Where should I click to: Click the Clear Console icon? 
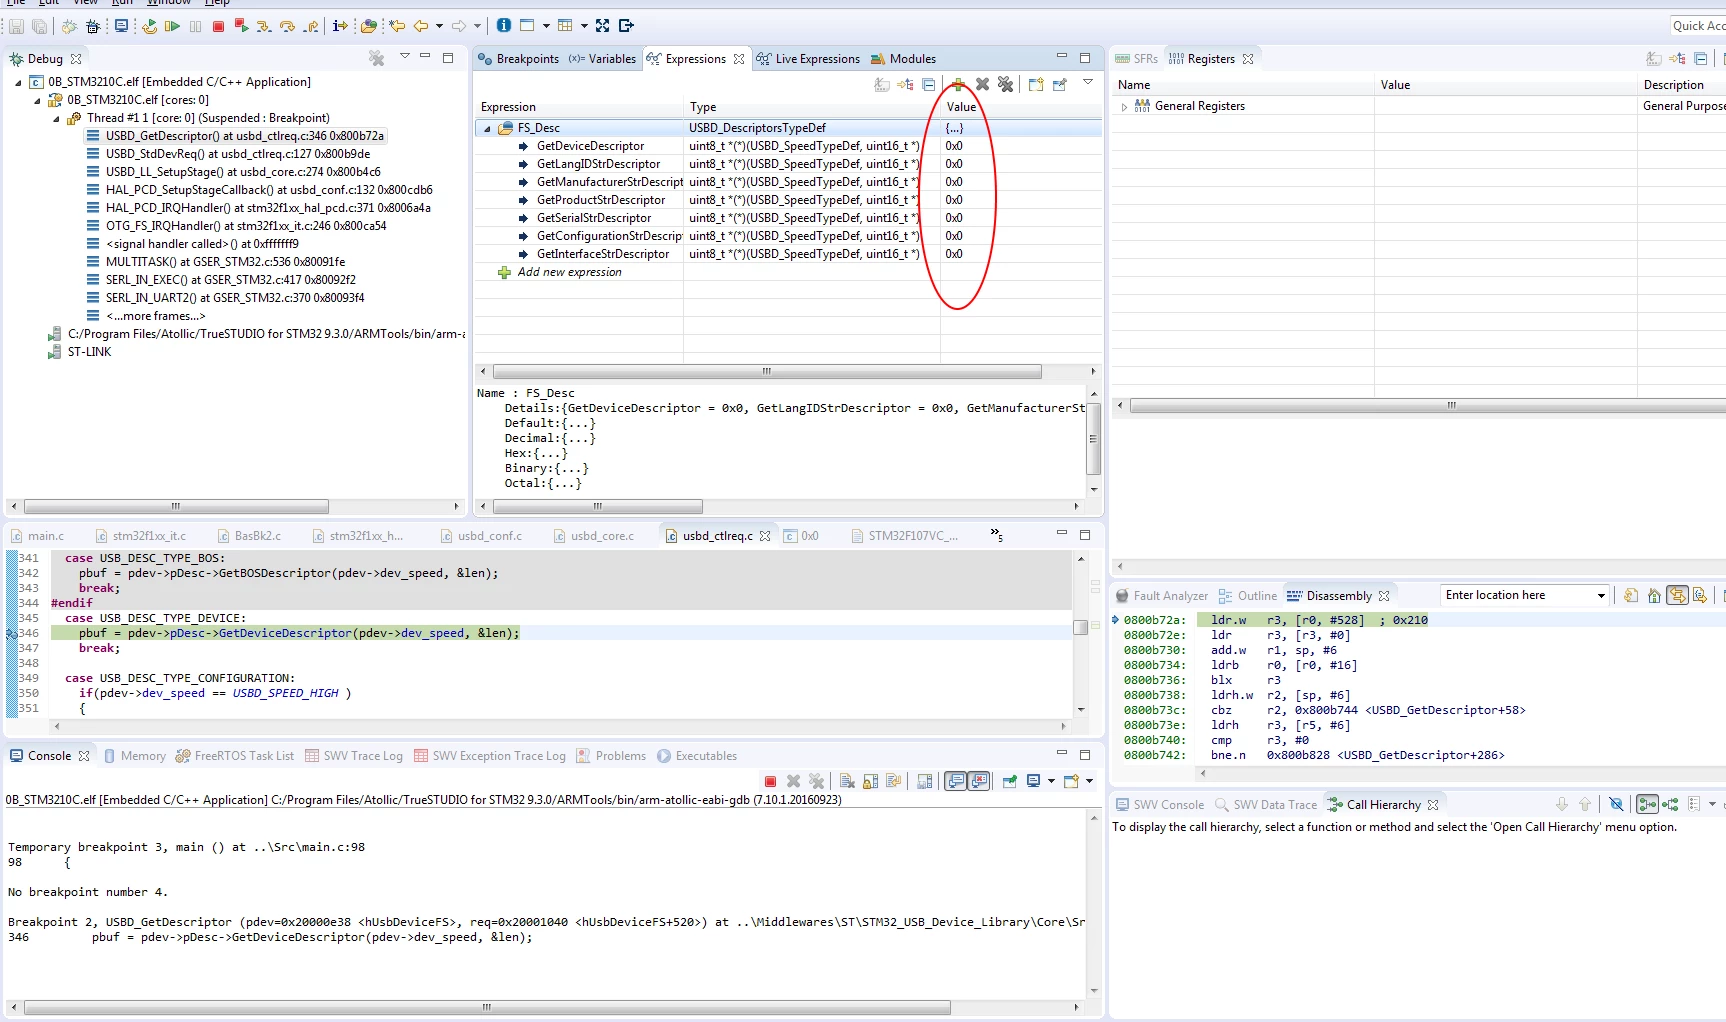(847, 781)
